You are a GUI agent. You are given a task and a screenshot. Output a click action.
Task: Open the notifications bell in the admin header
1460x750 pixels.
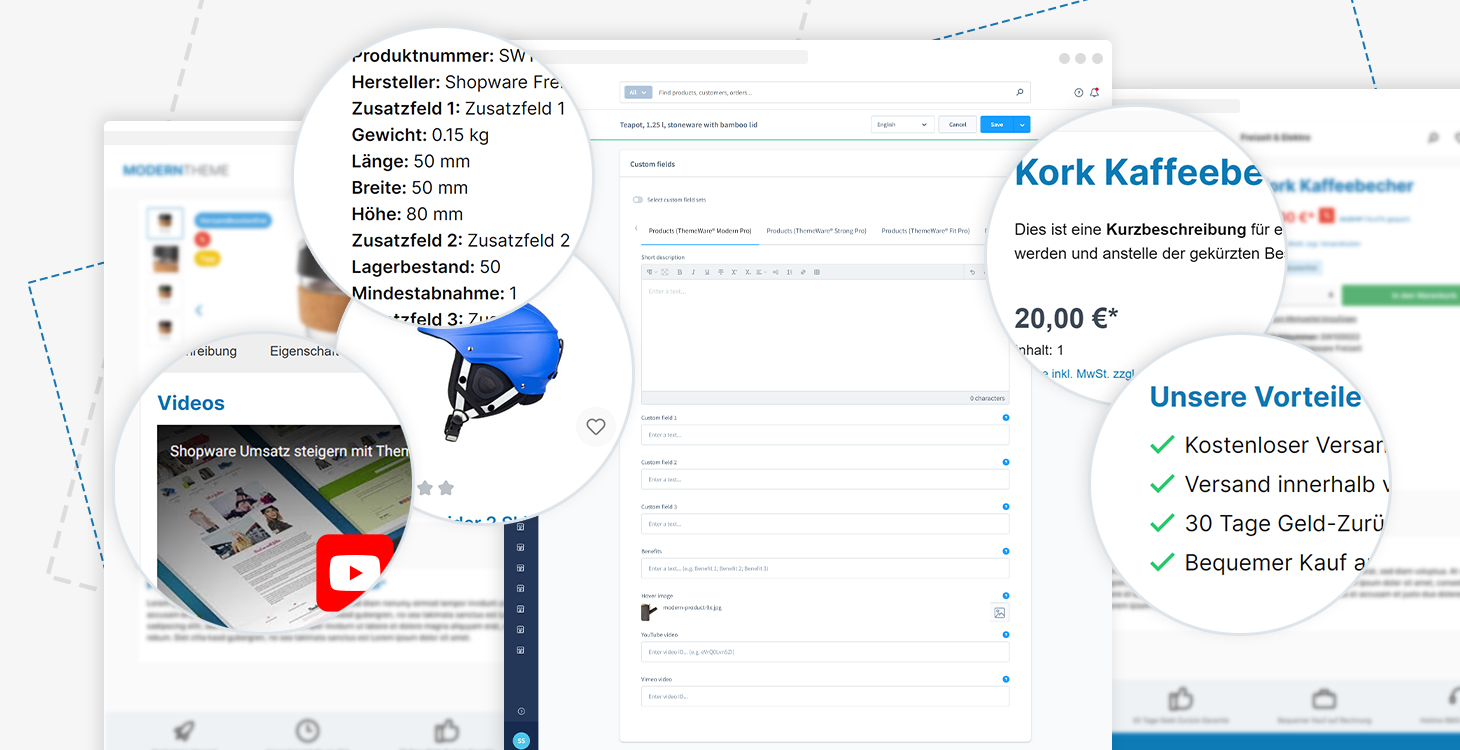click(x=1094, y=92)
